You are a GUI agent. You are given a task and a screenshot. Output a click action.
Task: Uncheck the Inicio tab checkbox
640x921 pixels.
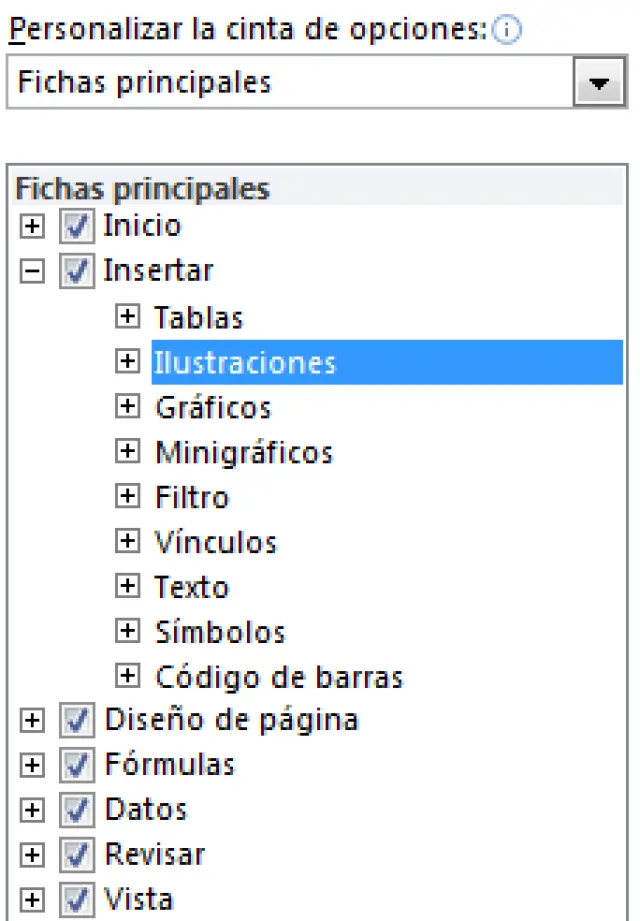[x=77, y=227]
